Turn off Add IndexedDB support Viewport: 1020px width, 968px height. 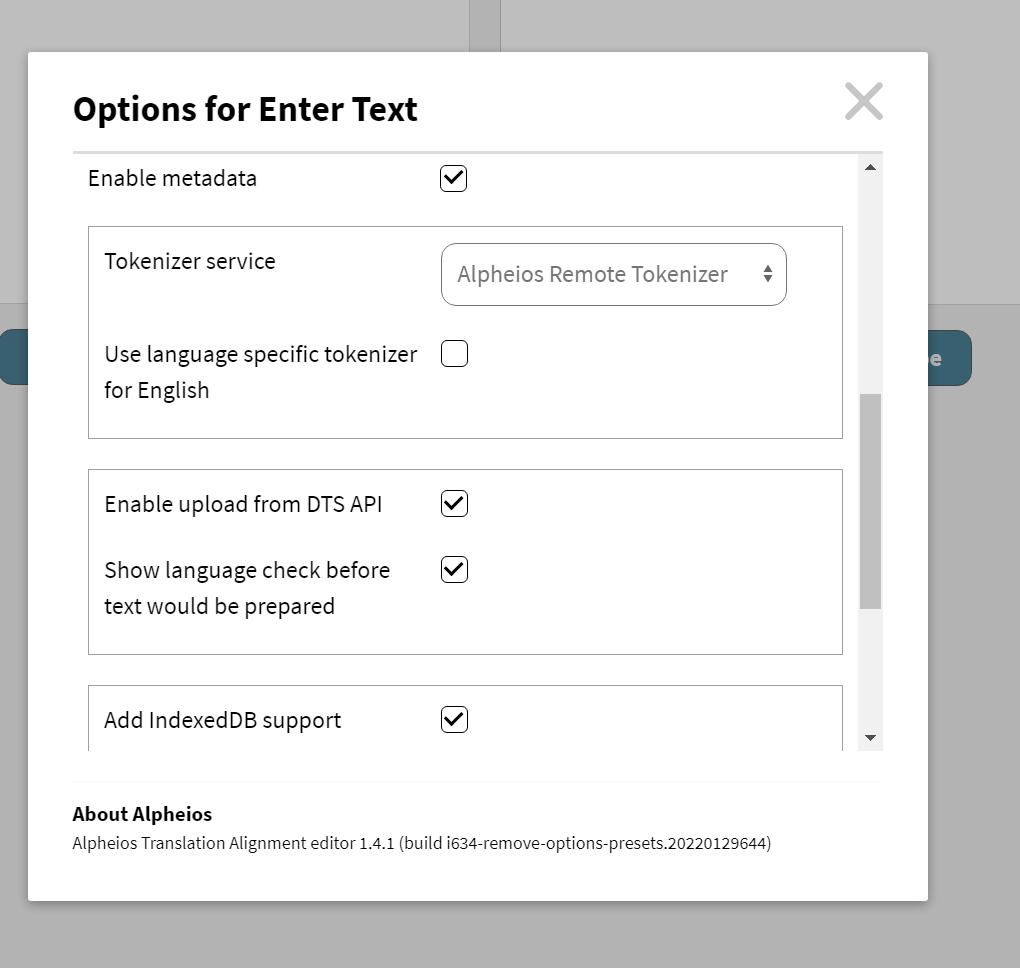[x=453, y=719]
